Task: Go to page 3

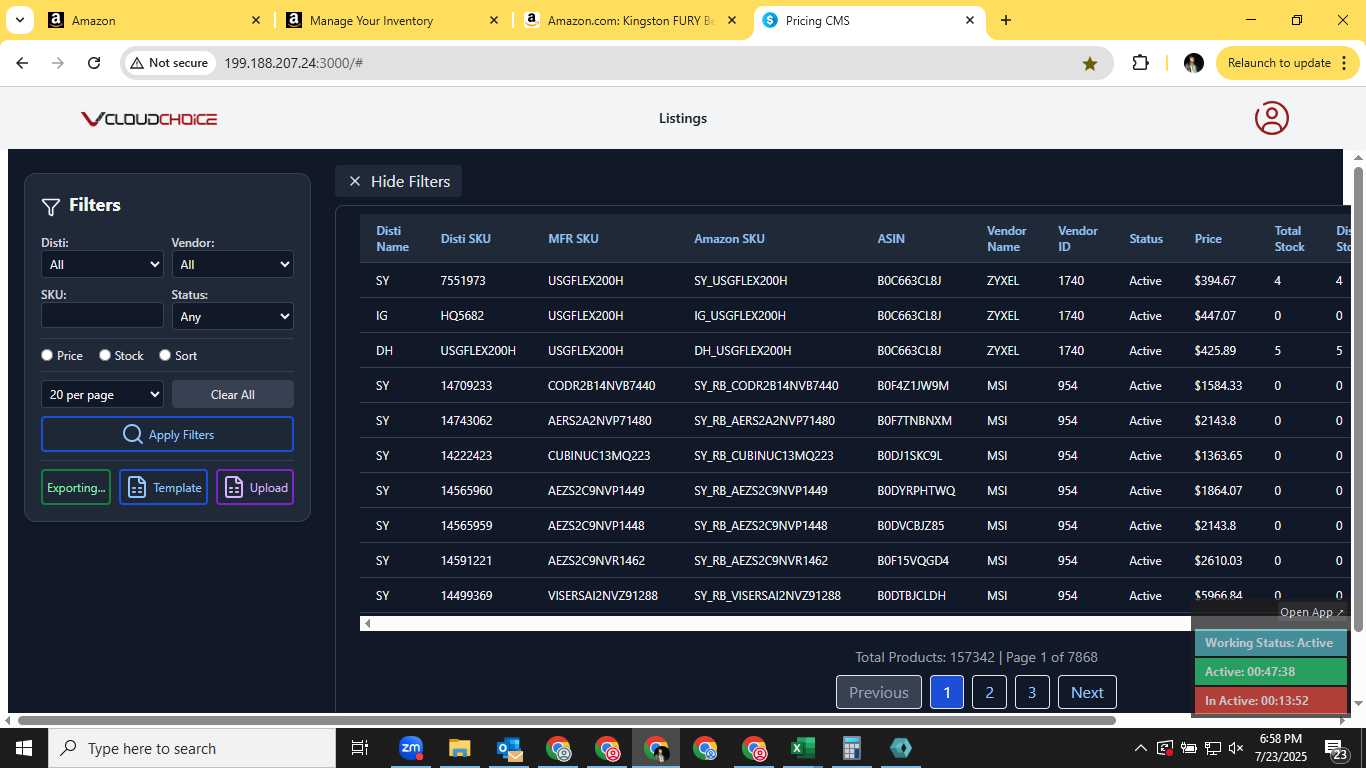Action: click(1032, 692)
